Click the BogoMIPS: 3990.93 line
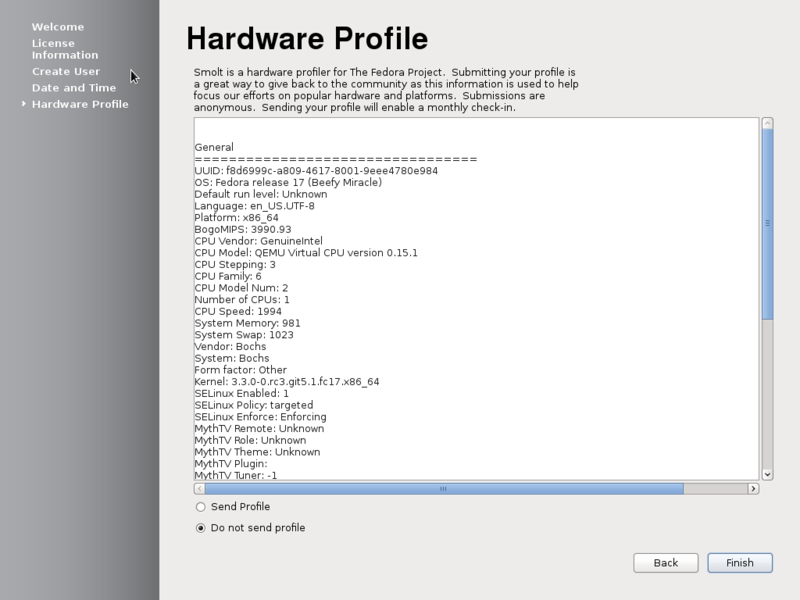Screen dimensions: 800x600 243,230
